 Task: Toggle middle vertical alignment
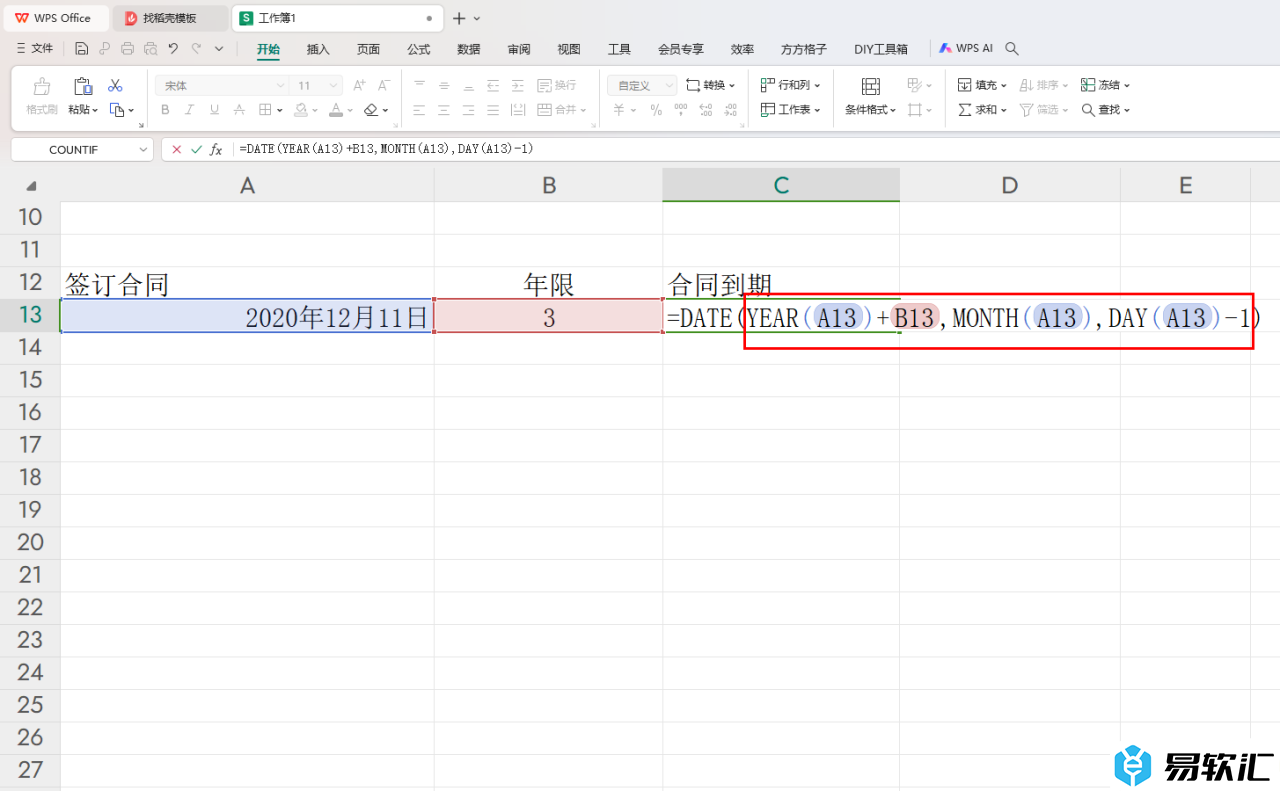pyautogui.click(x=444, y=86)
